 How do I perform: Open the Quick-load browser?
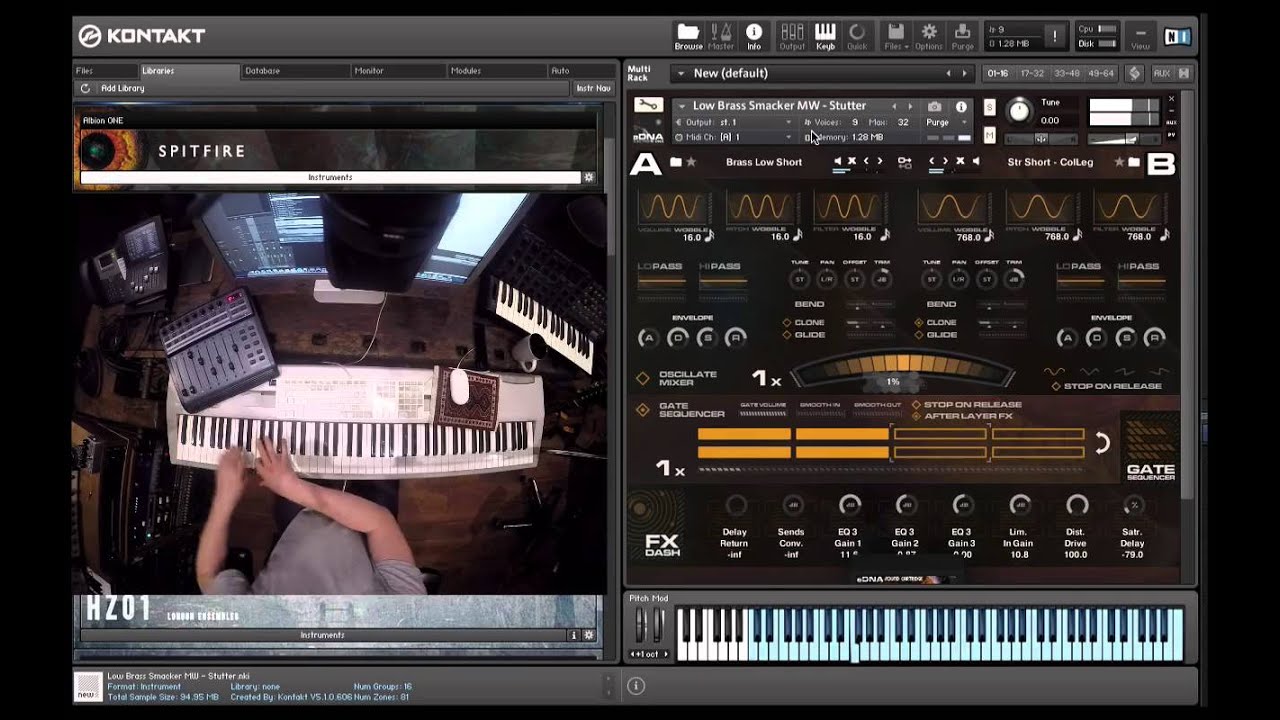coord(857,36)
